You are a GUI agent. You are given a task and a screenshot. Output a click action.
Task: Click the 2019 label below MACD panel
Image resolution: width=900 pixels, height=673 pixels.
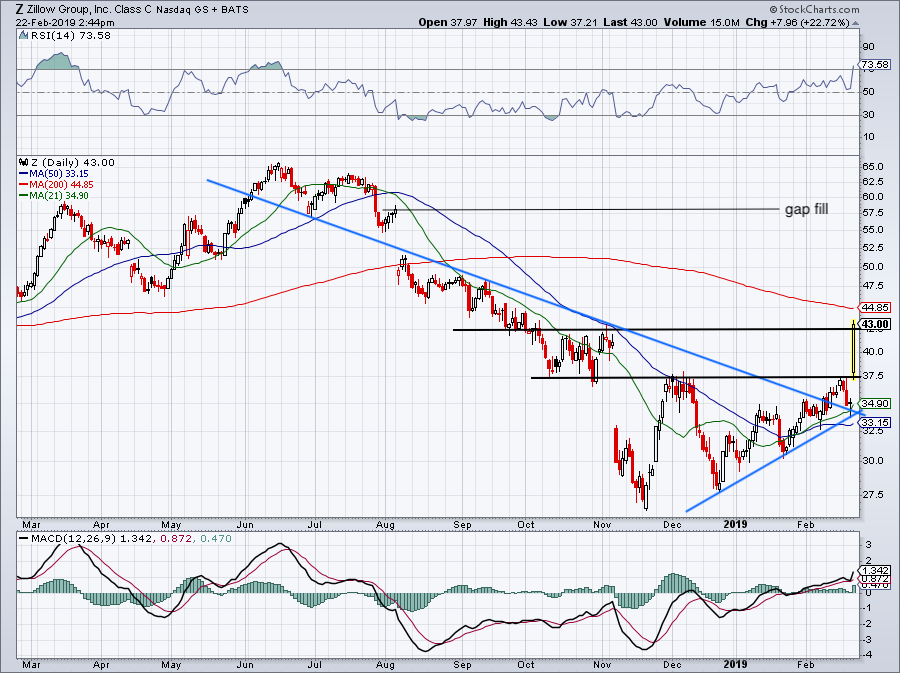coord(735,665)
